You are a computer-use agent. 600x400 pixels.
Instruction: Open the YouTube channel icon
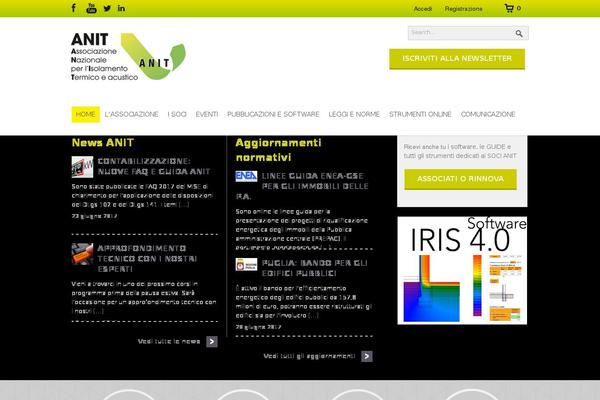coord(91,8)
